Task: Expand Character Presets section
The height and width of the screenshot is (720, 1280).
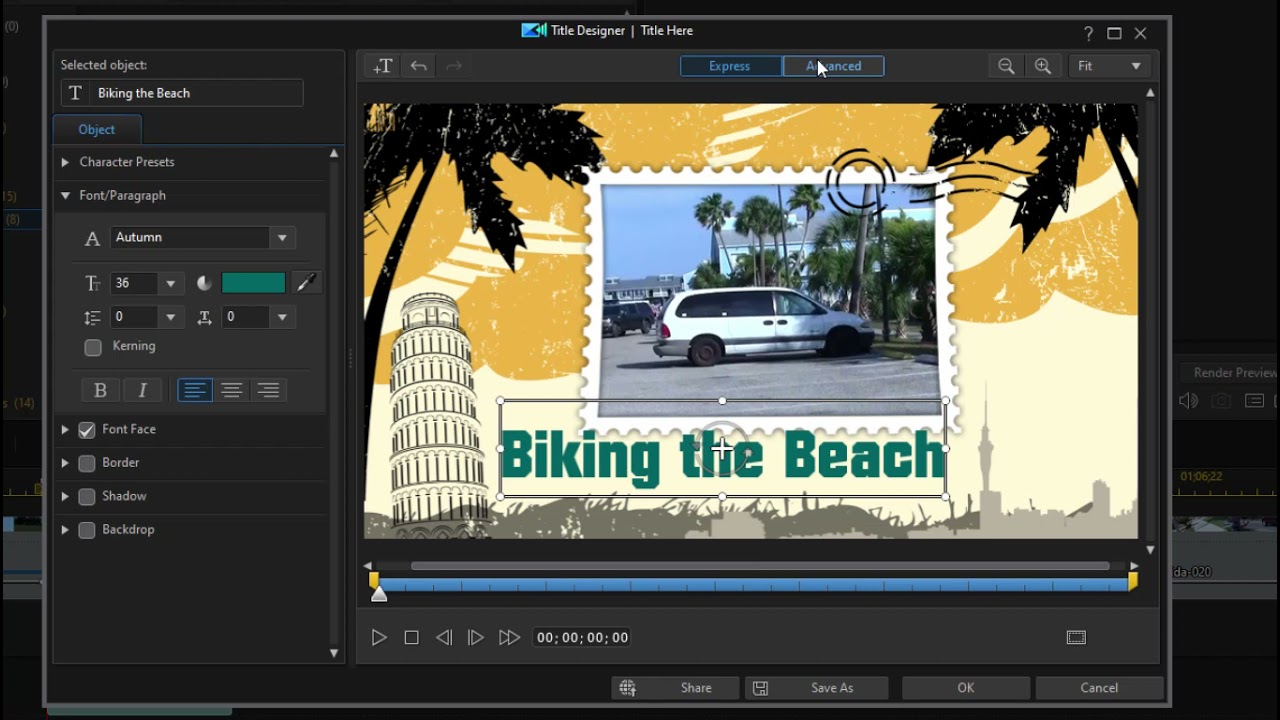Action: 65,162
